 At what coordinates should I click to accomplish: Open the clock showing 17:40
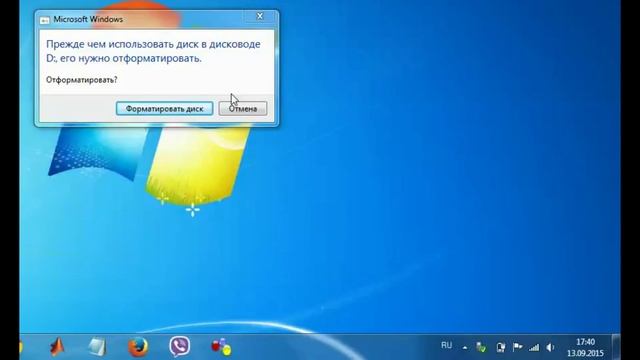(x=585, y=347)
